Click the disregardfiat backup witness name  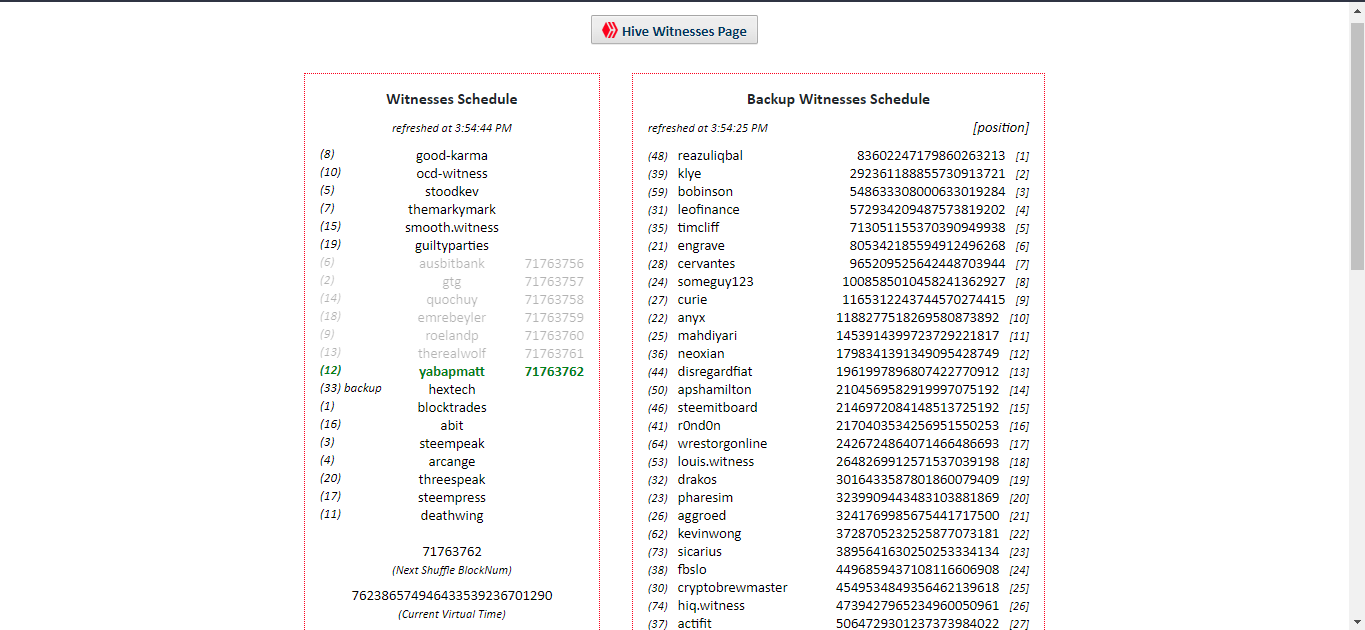715,371
